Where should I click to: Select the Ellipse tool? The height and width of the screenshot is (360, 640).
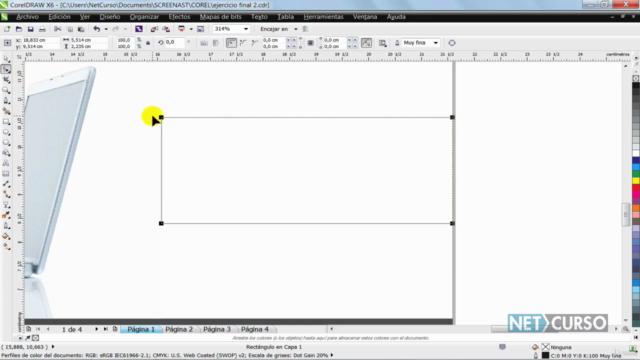pyautogui.click(x=6, y=132)
